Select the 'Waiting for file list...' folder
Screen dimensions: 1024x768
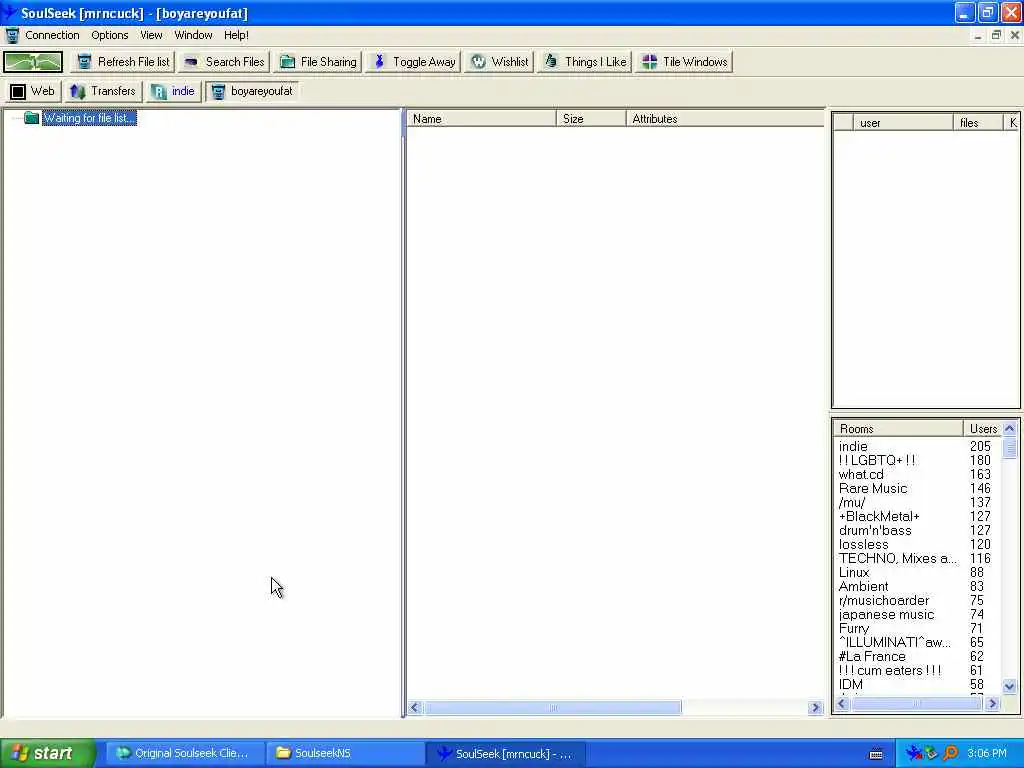[x=89, y=118]
